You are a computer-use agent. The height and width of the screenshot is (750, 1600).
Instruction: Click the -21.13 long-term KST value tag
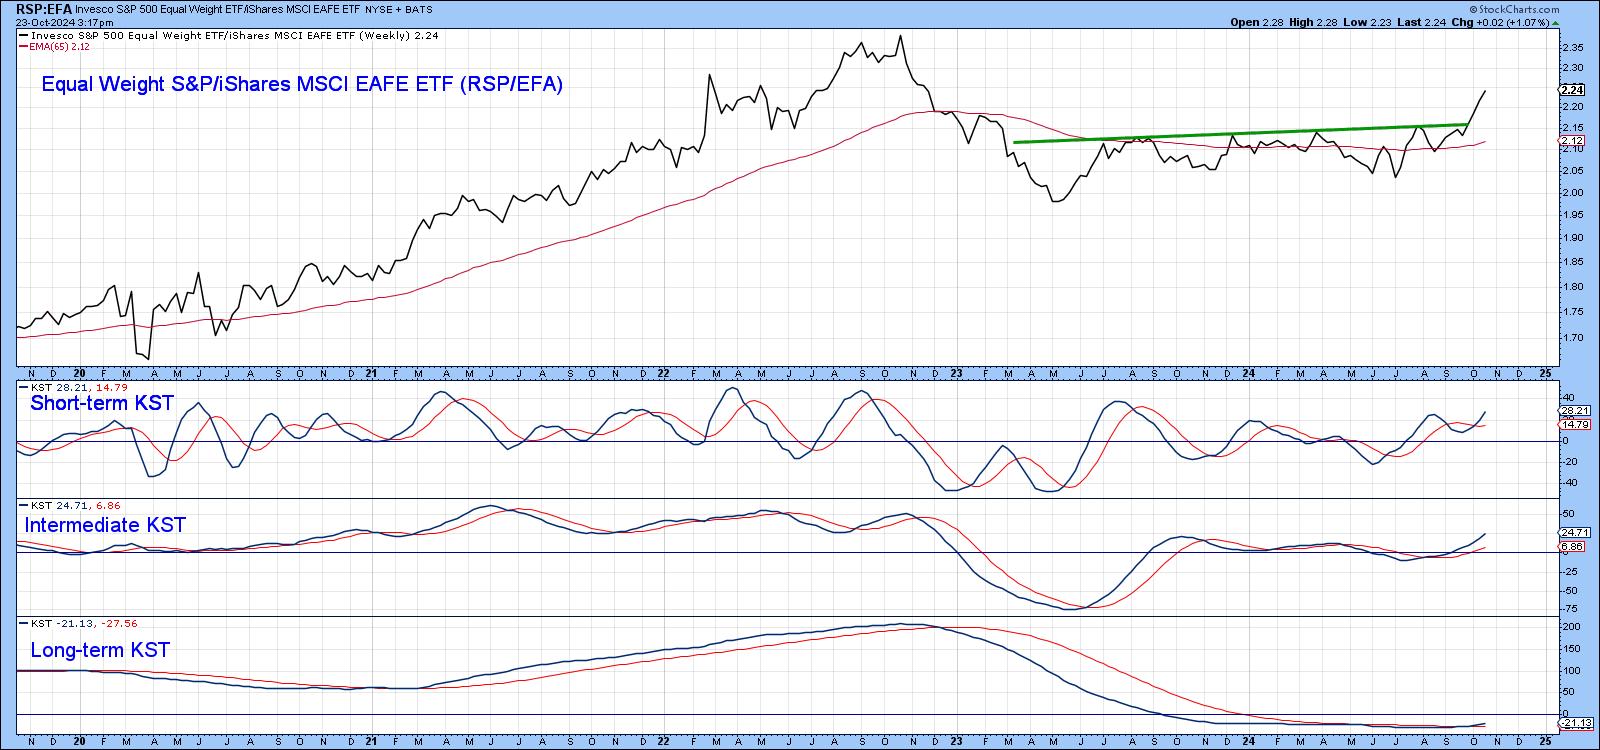coord(1577,723)
